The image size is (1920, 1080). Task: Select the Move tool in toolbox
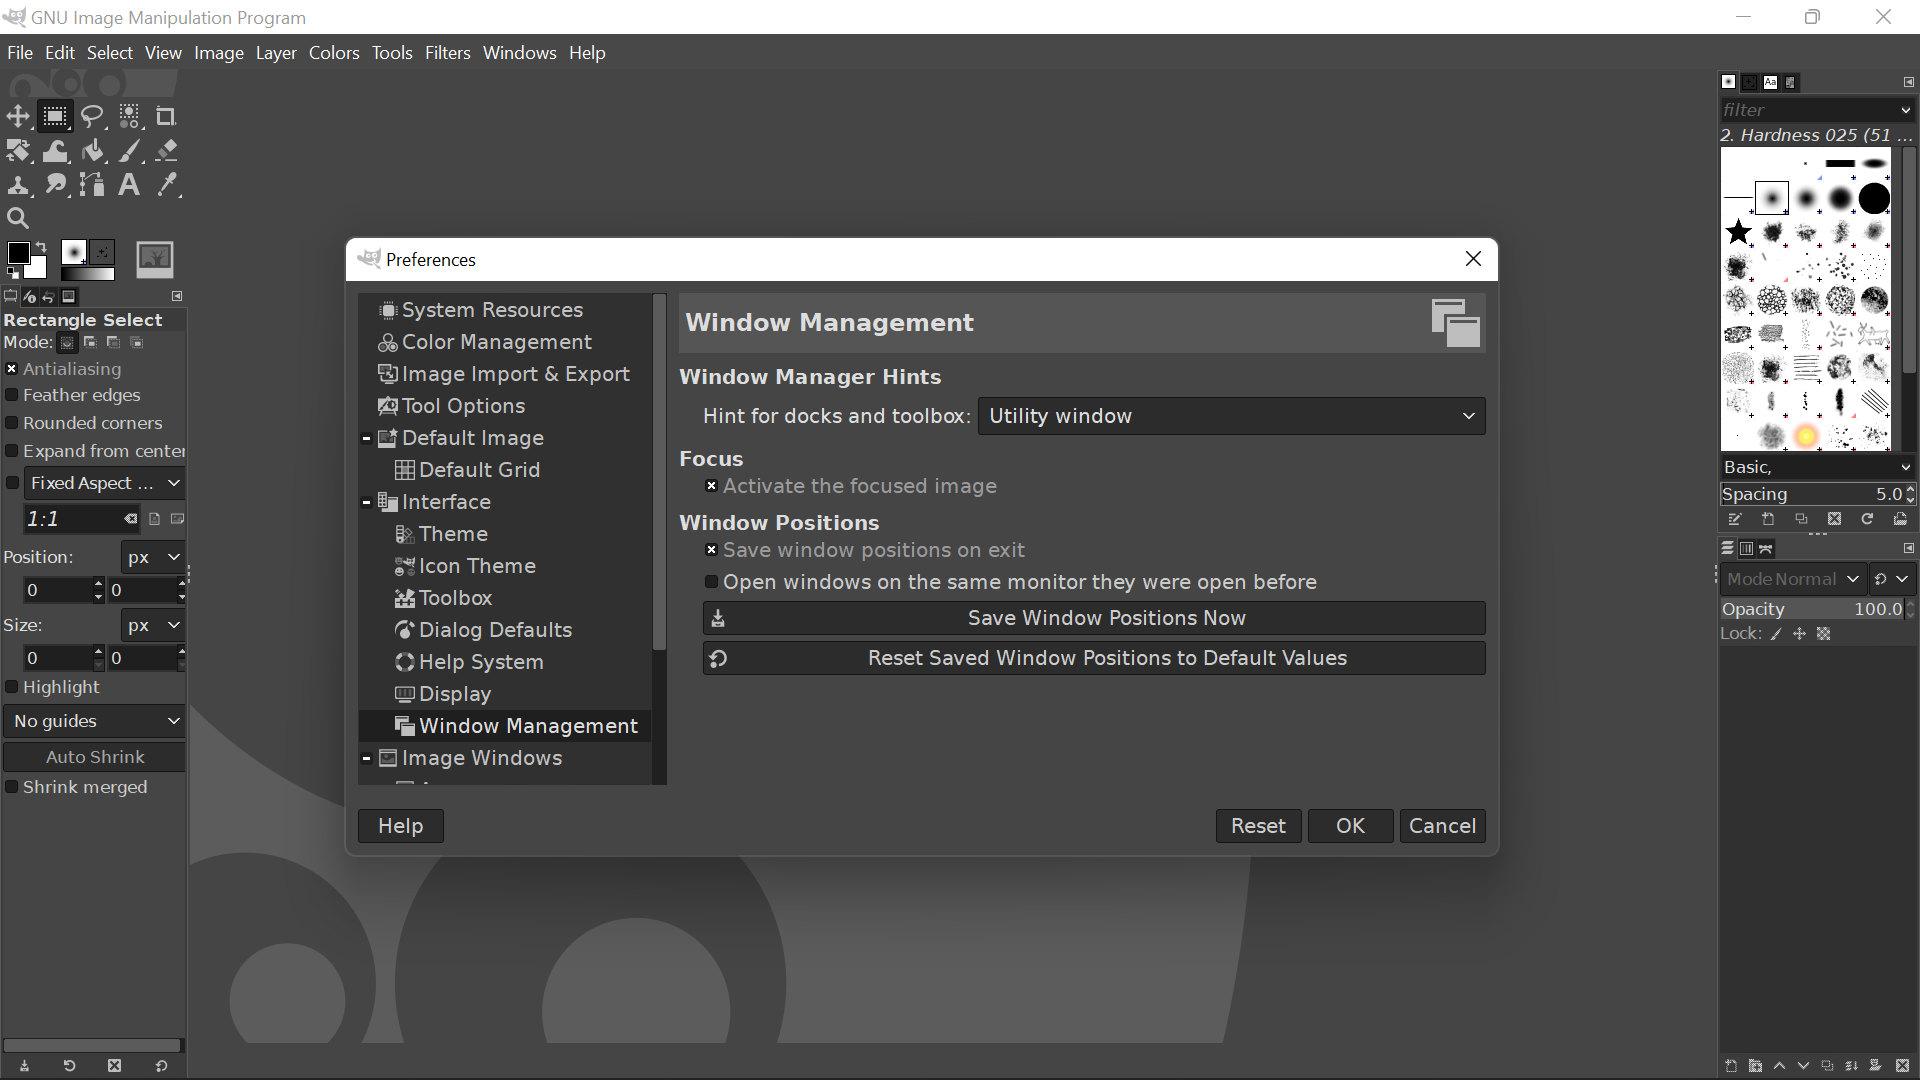pos(18,116)
